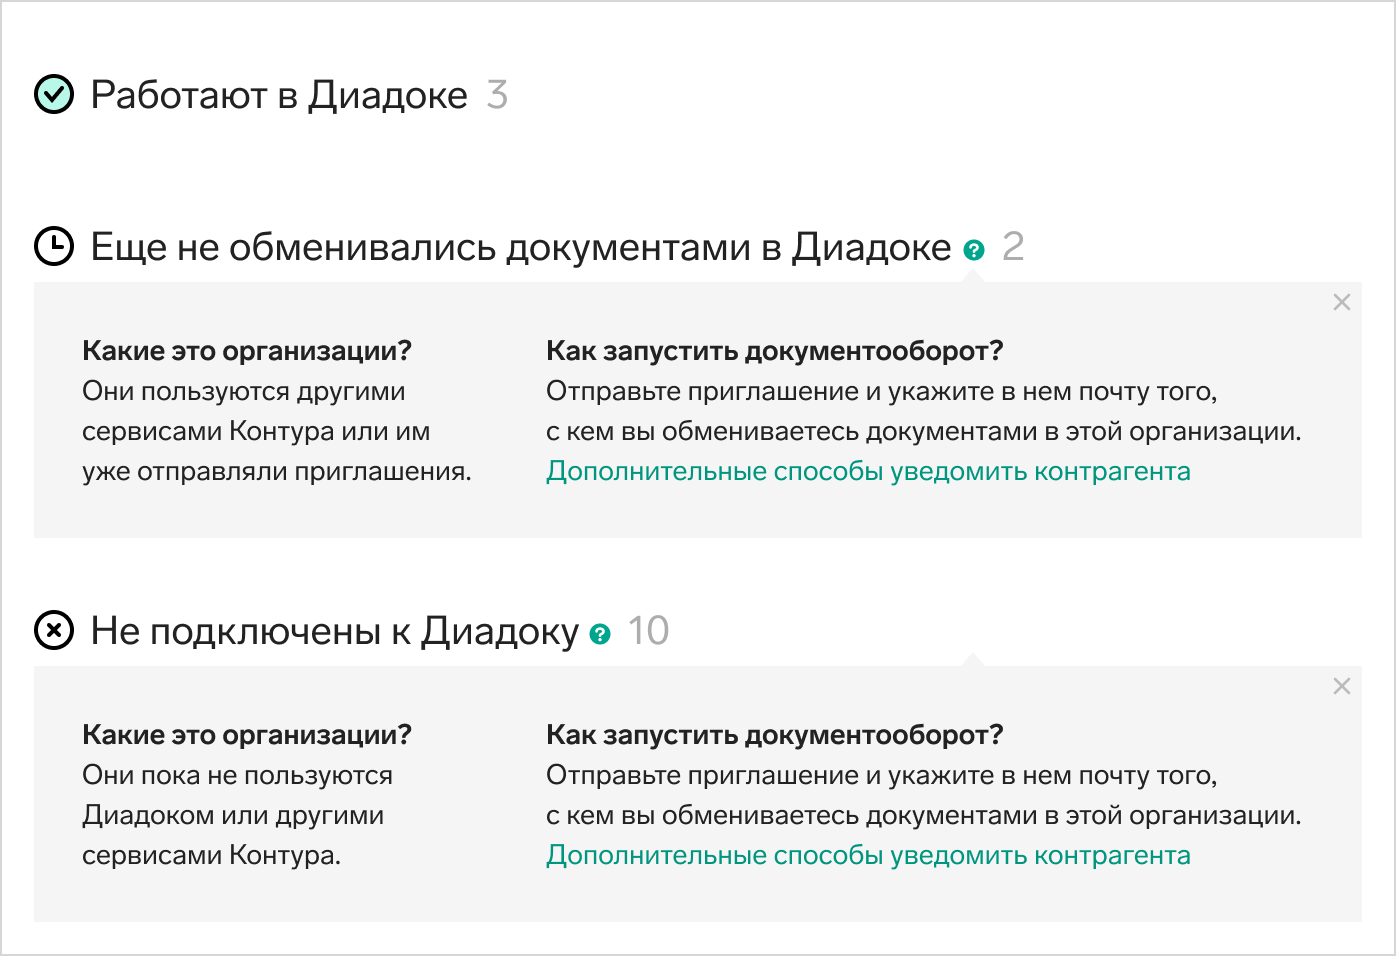Click the line сервисами Контура или им
This screenshot has height=956, width=1396.
pos(256,431)
